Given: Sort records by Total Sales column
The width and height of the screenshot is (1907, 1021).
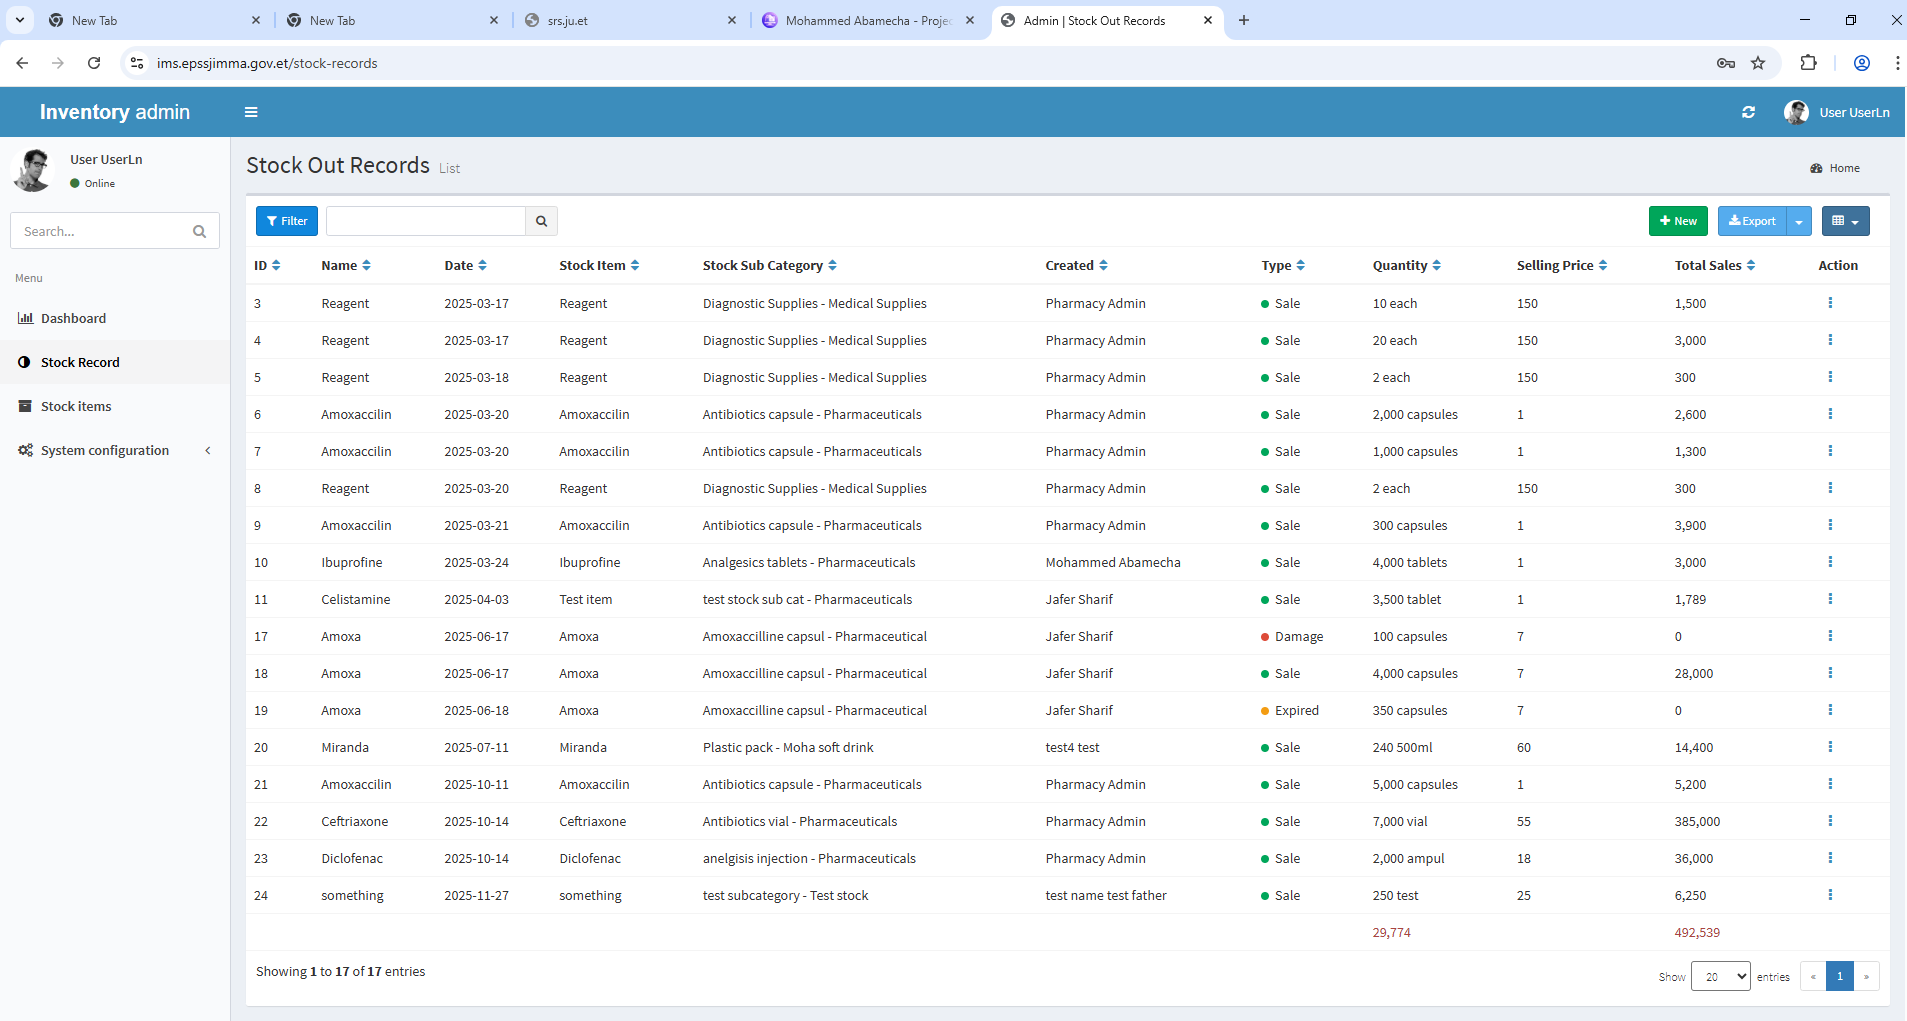Looking at the screenshot, I should [x=1714, y=265].
